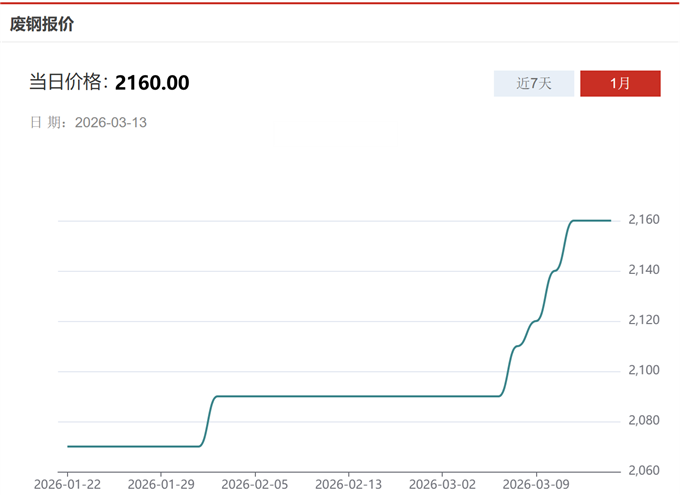Click the 2,120 y-axis label
The image size is (680, 495).
click(644, 320)
